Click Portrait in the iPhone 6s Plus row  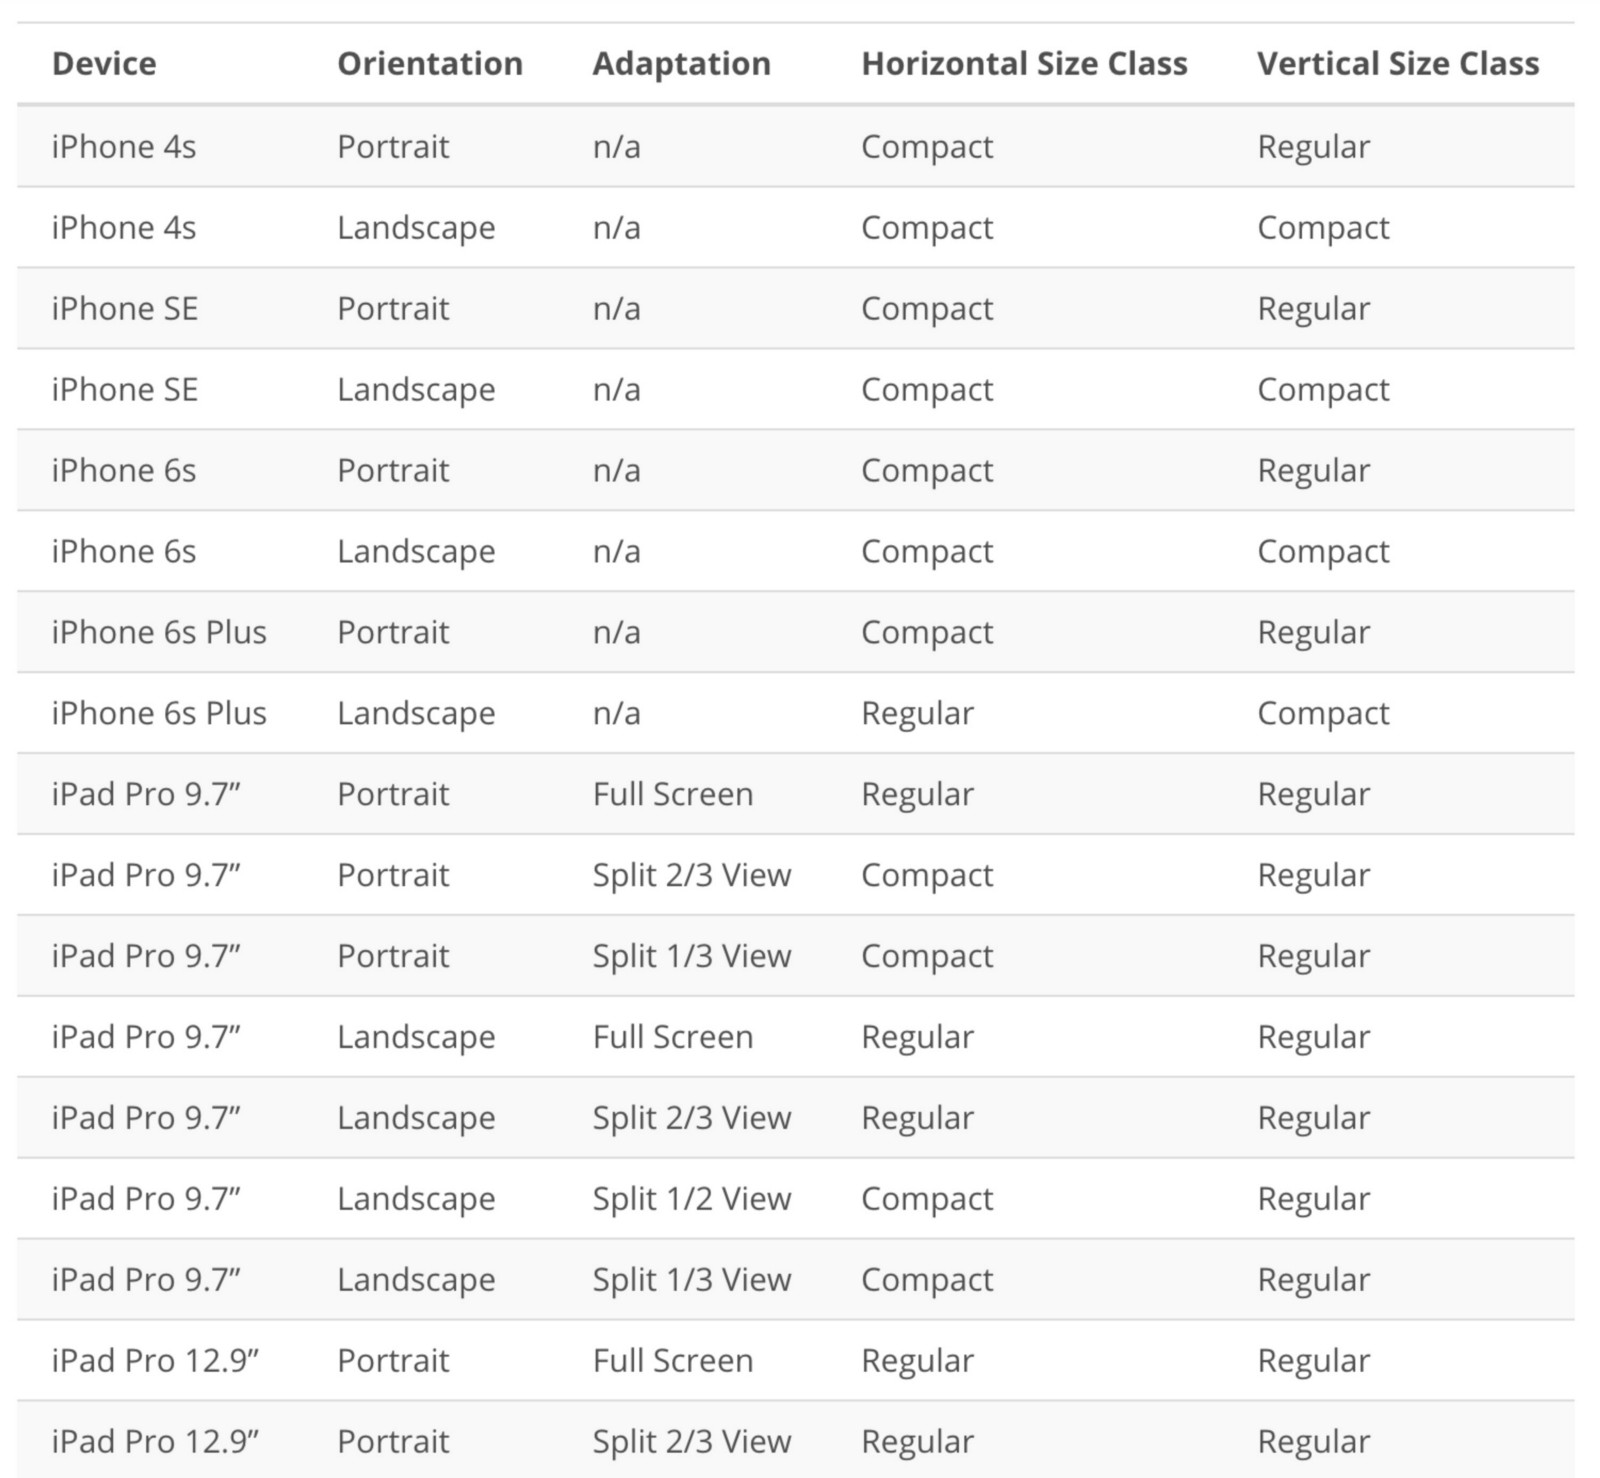(393, 632)
